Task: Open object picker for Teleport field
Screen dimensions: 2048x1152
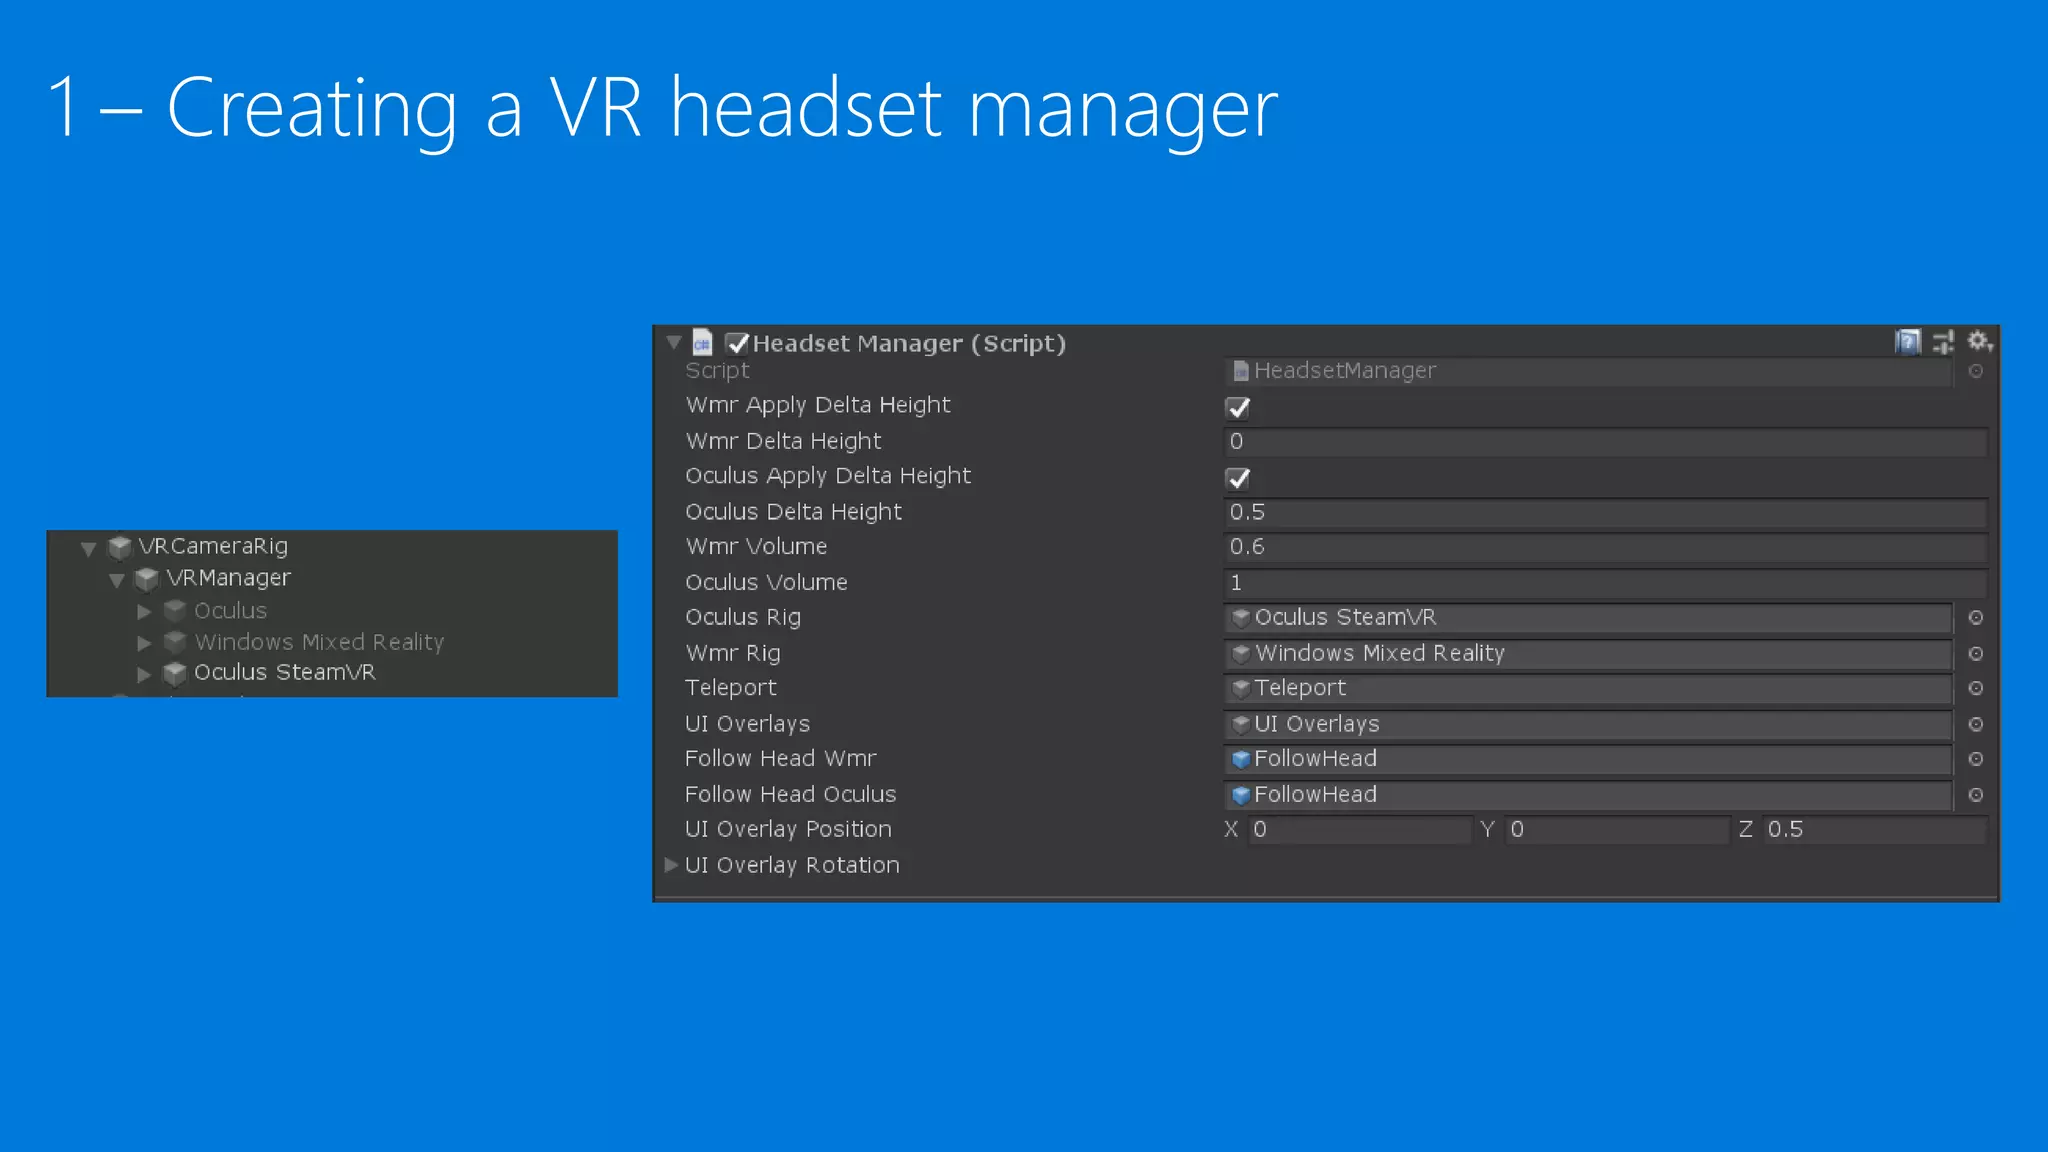Action: tap(1976, 688)
